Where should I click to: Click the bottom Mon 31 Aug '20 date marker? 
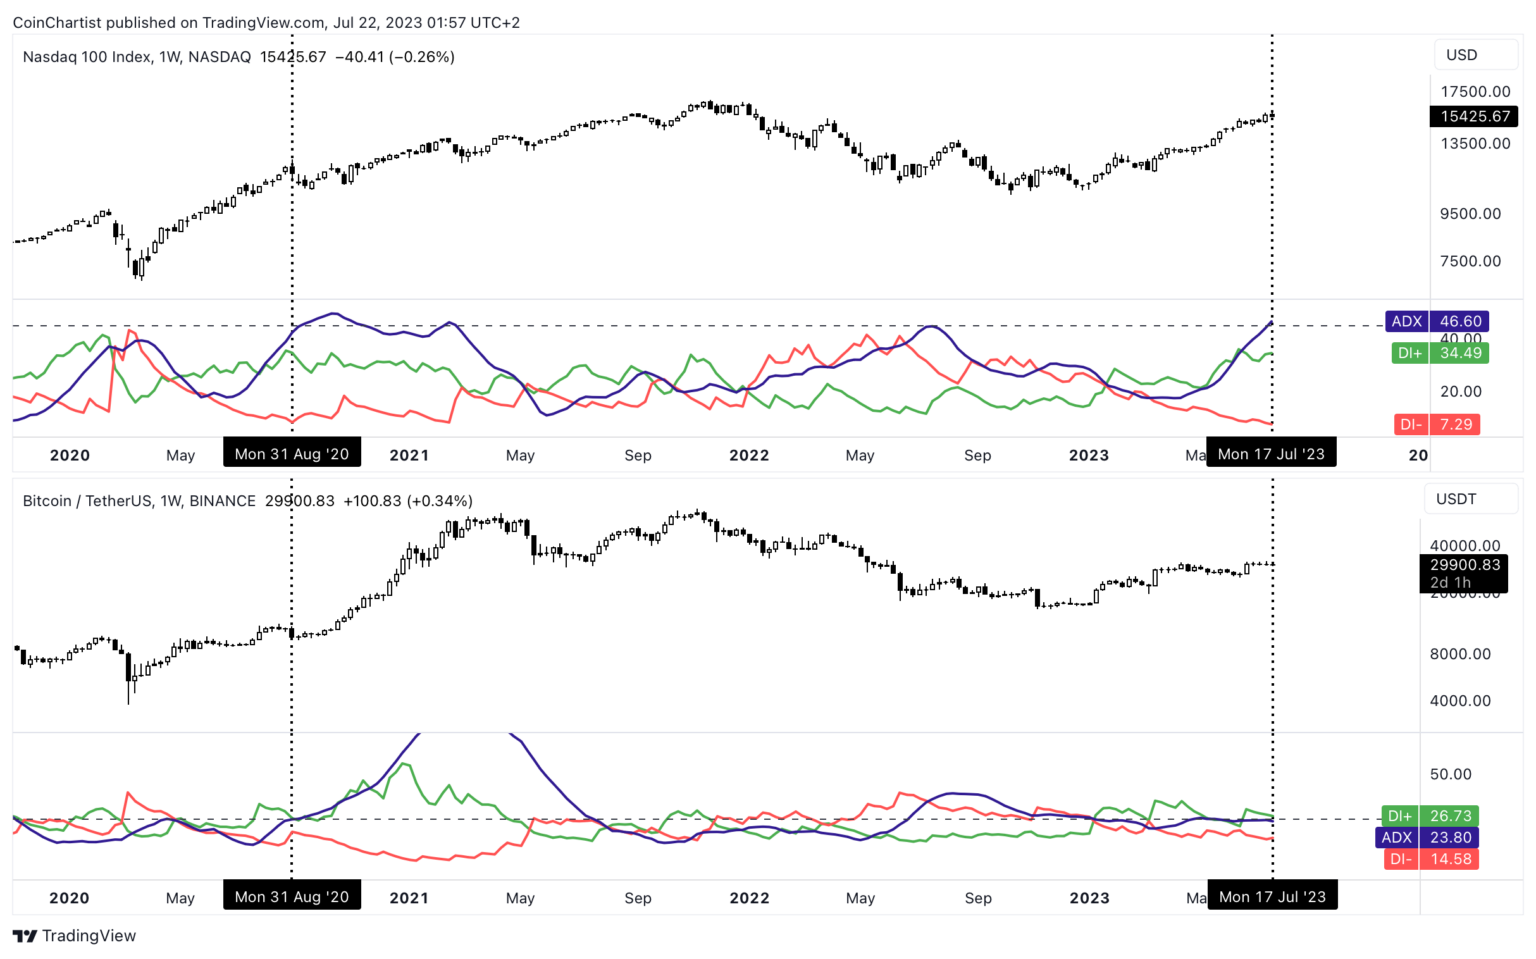pos(292,897)
